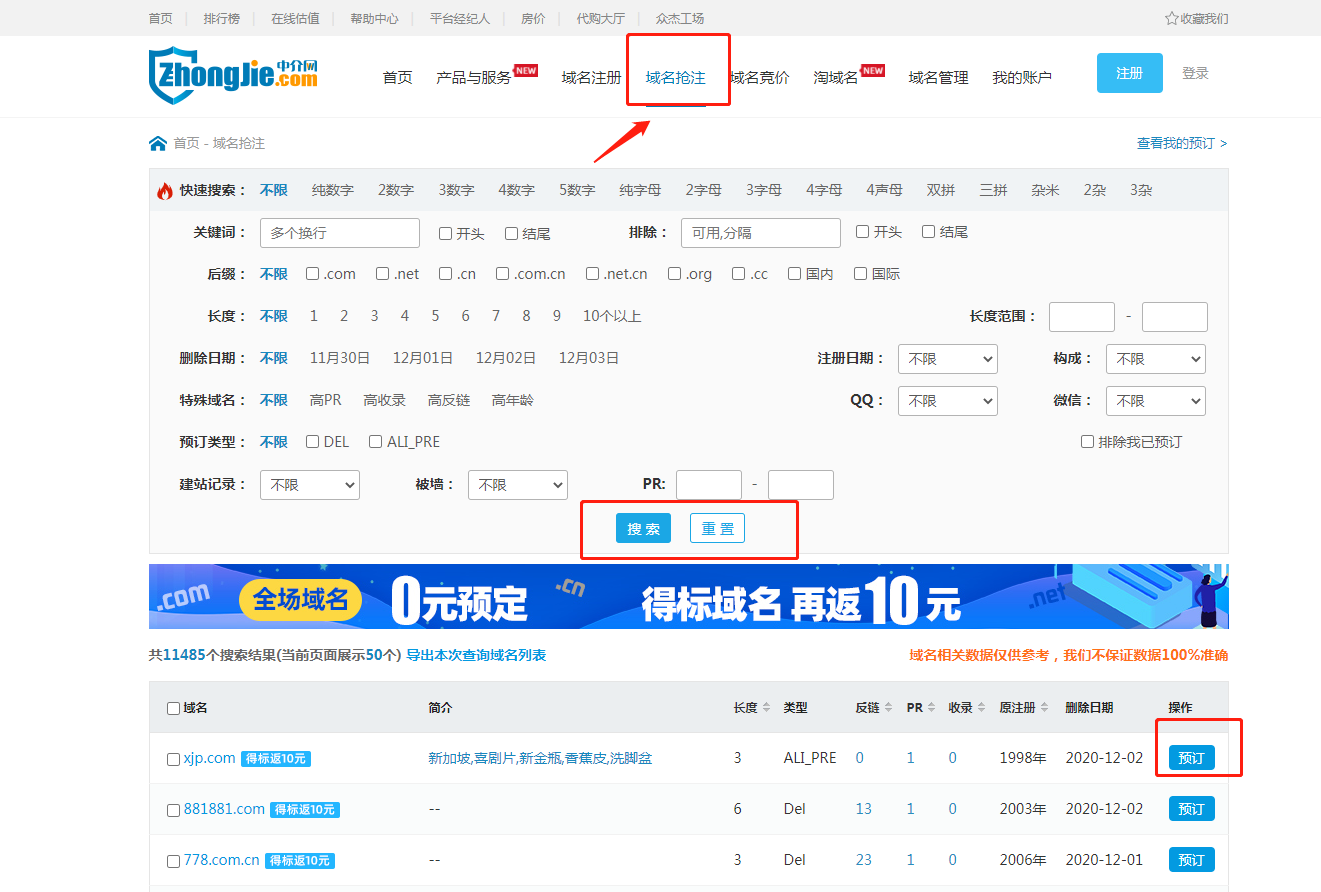Sort results by 原注册 column arrows
This screenshot has width=1321, height=892.
coord(1044,708)
